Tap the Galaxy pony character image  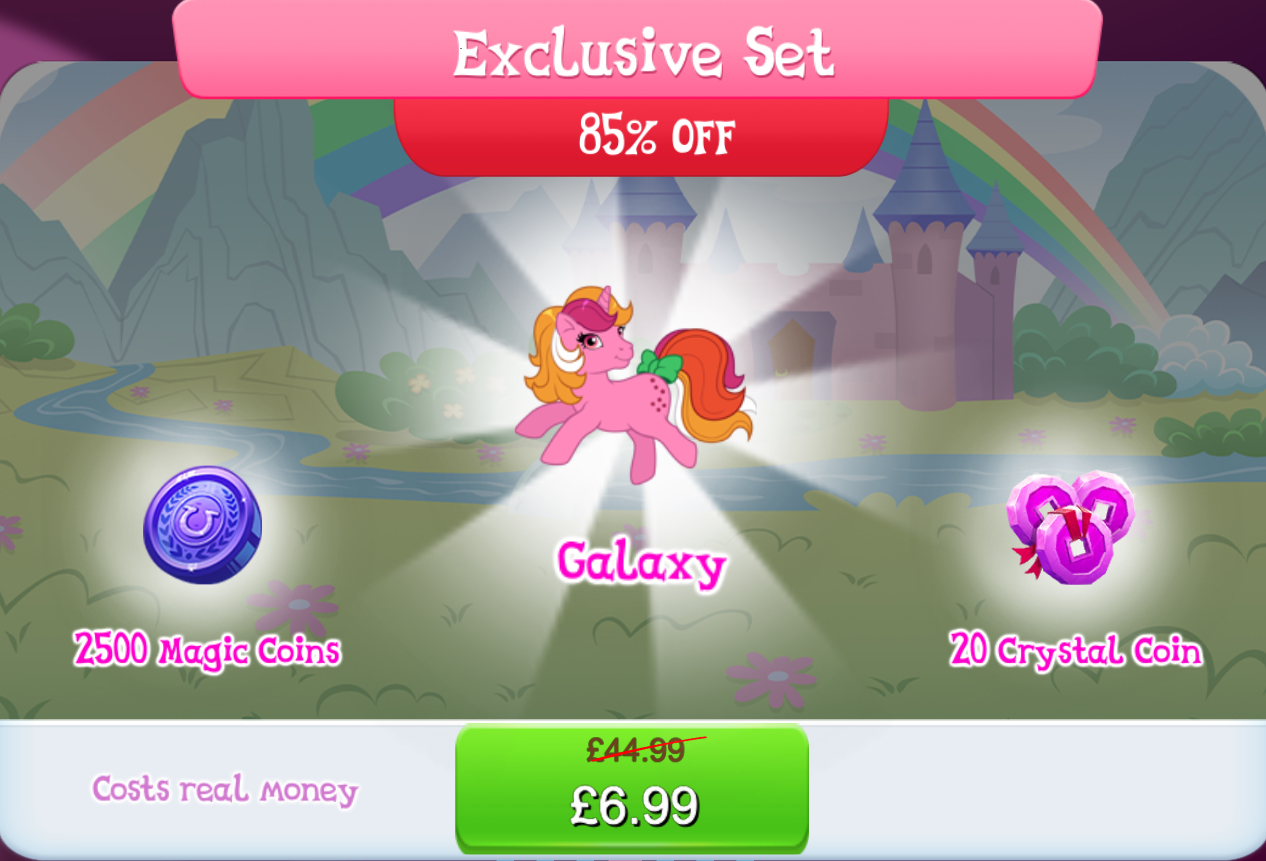tap(634, 378)
